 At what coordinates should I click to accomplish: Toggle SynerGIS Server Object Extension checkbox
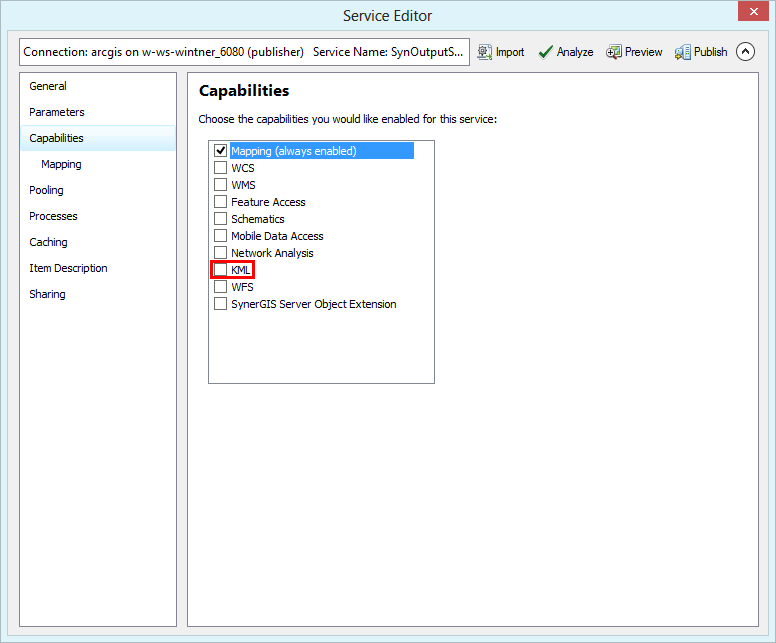[221, 304]
